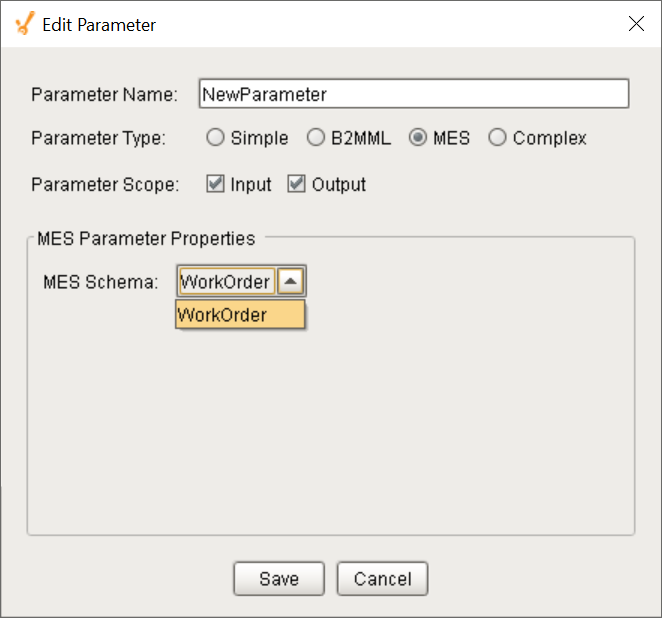Choose the B2MML radio button
Viewport: 662px width, 618px height.
point(316,139)
